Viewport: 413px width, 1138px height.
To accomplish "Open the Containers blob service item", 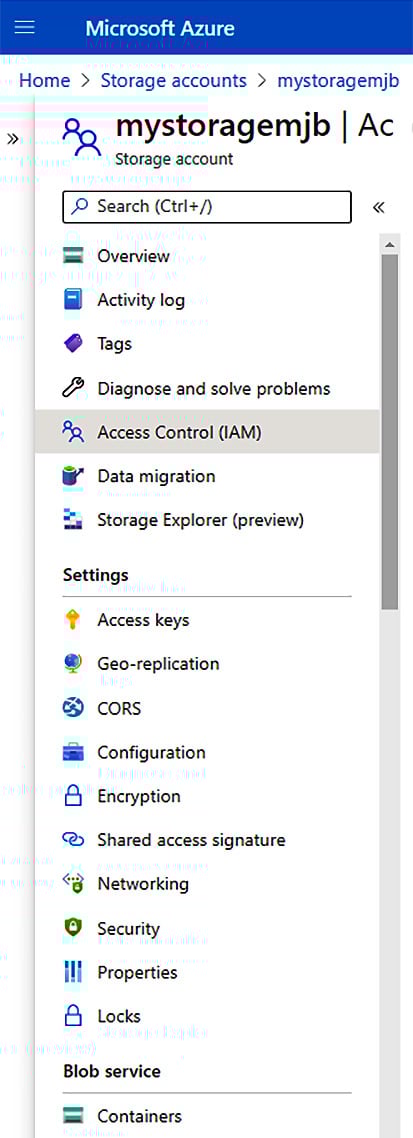I will tap(207, 1116).
